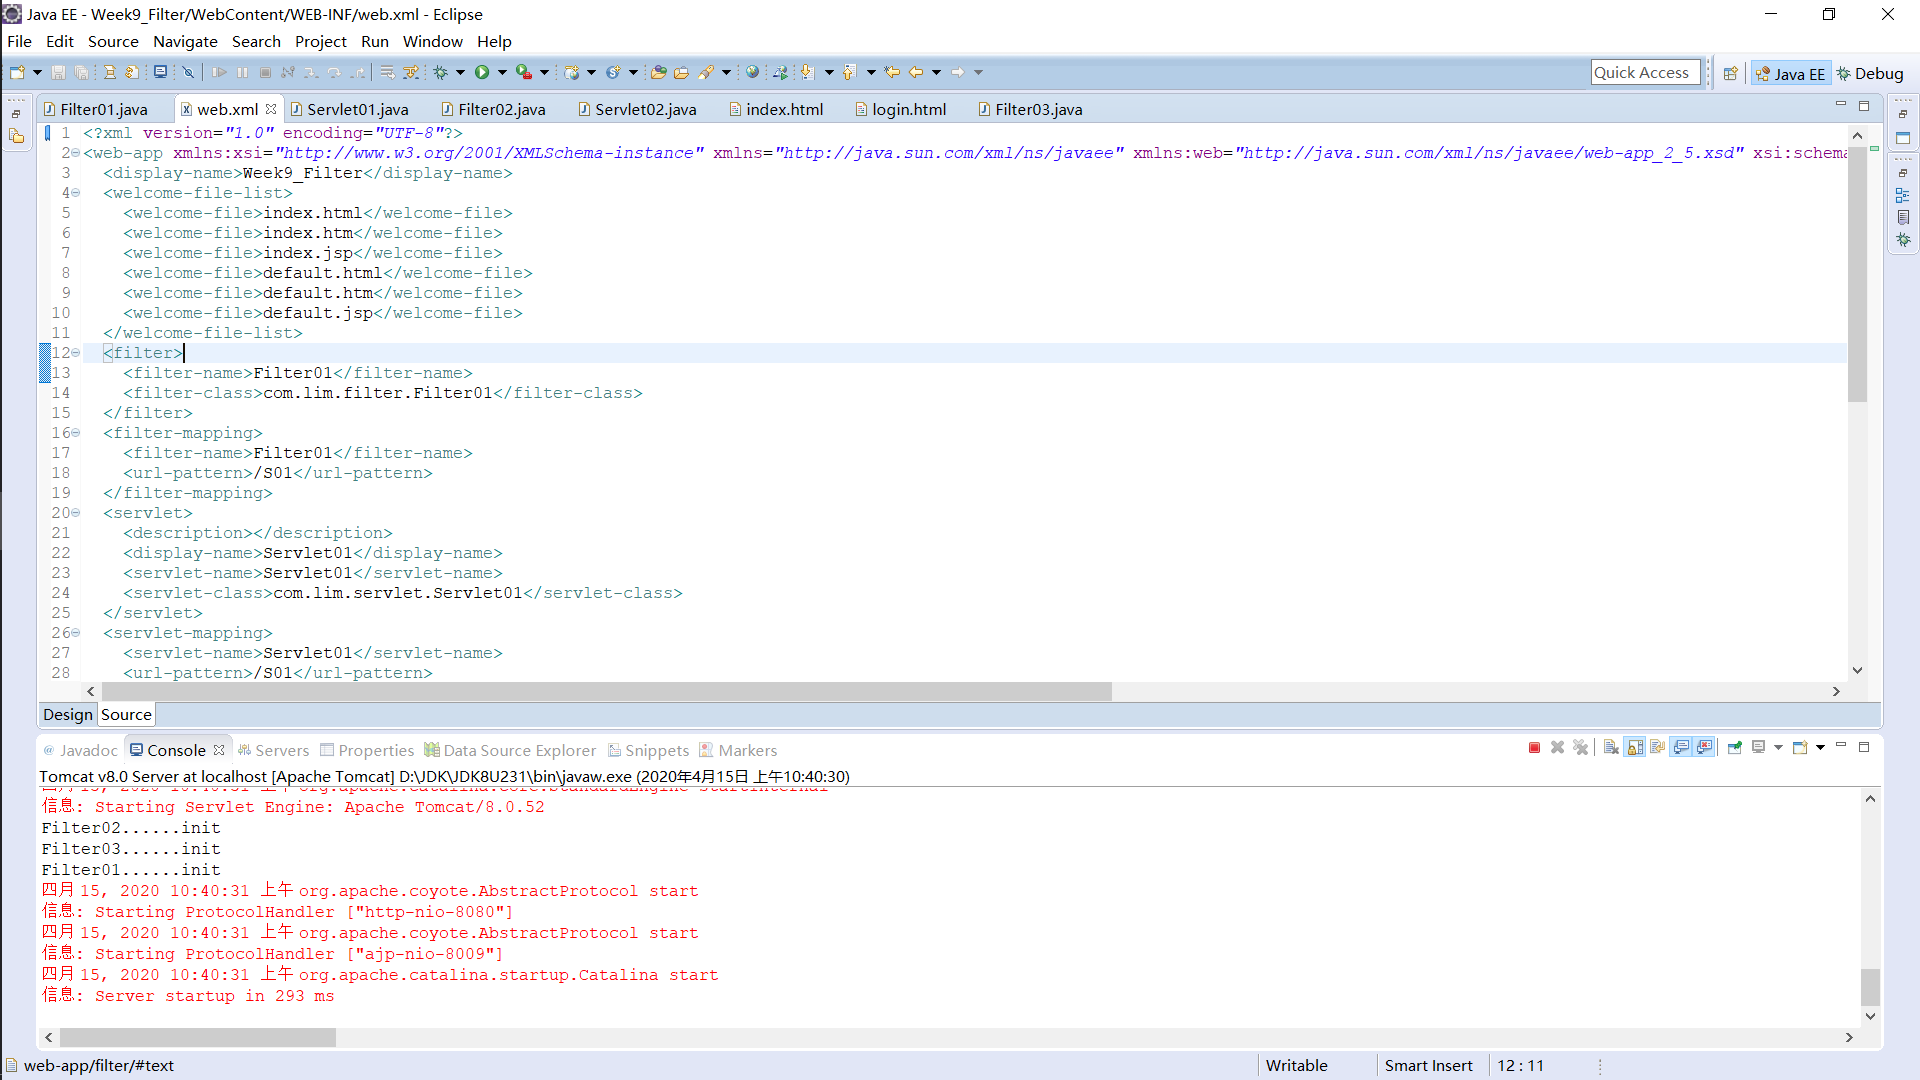Toggle Scroll Lock in the Console view
The image size is (1920, 1080).
1634,747
